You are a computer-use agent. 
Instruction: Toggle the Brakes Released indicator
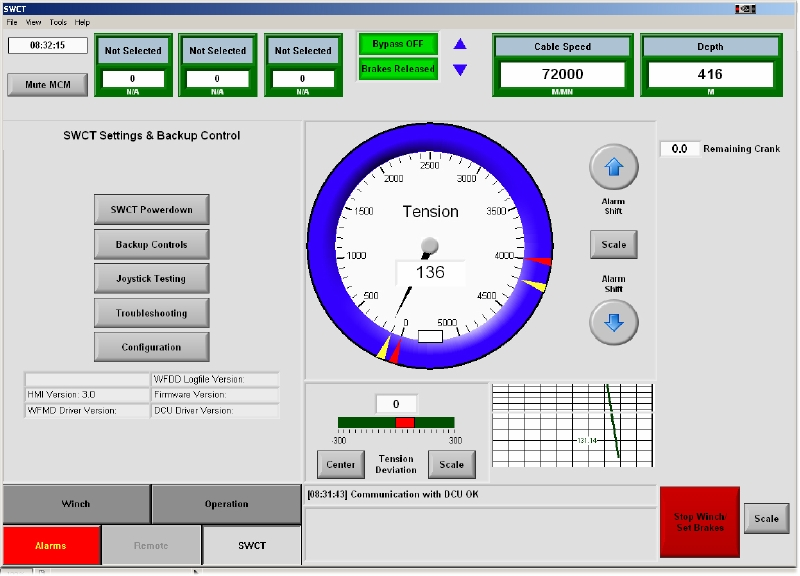coord(398,69)
